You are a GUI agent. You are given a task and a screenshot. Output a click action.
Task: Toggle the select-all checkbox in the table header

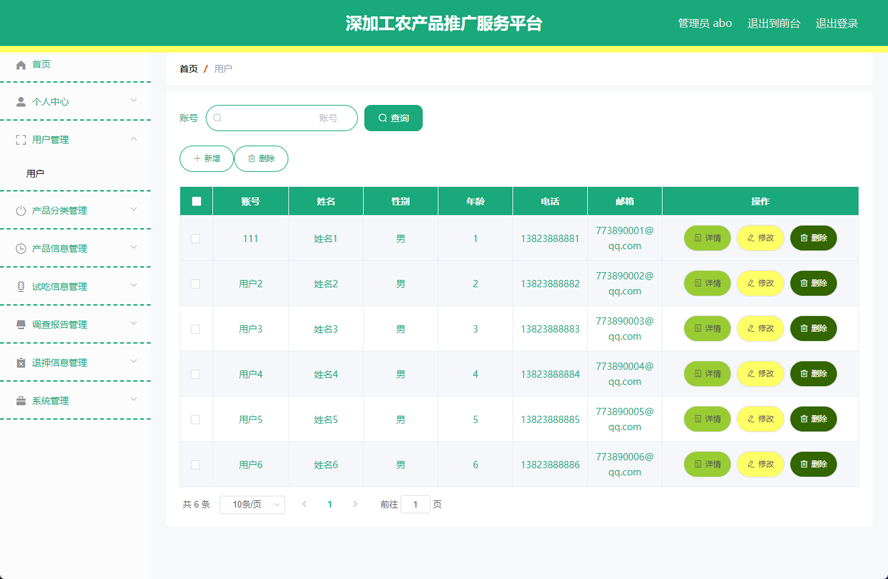tap(195, 200)
